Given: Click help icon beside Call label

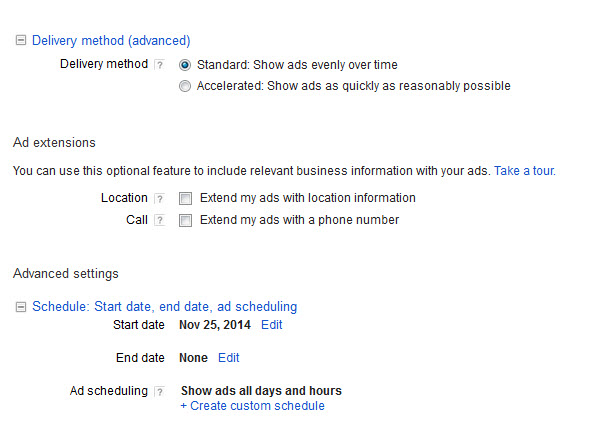Looking at the screenshot, I should [159, 220].
